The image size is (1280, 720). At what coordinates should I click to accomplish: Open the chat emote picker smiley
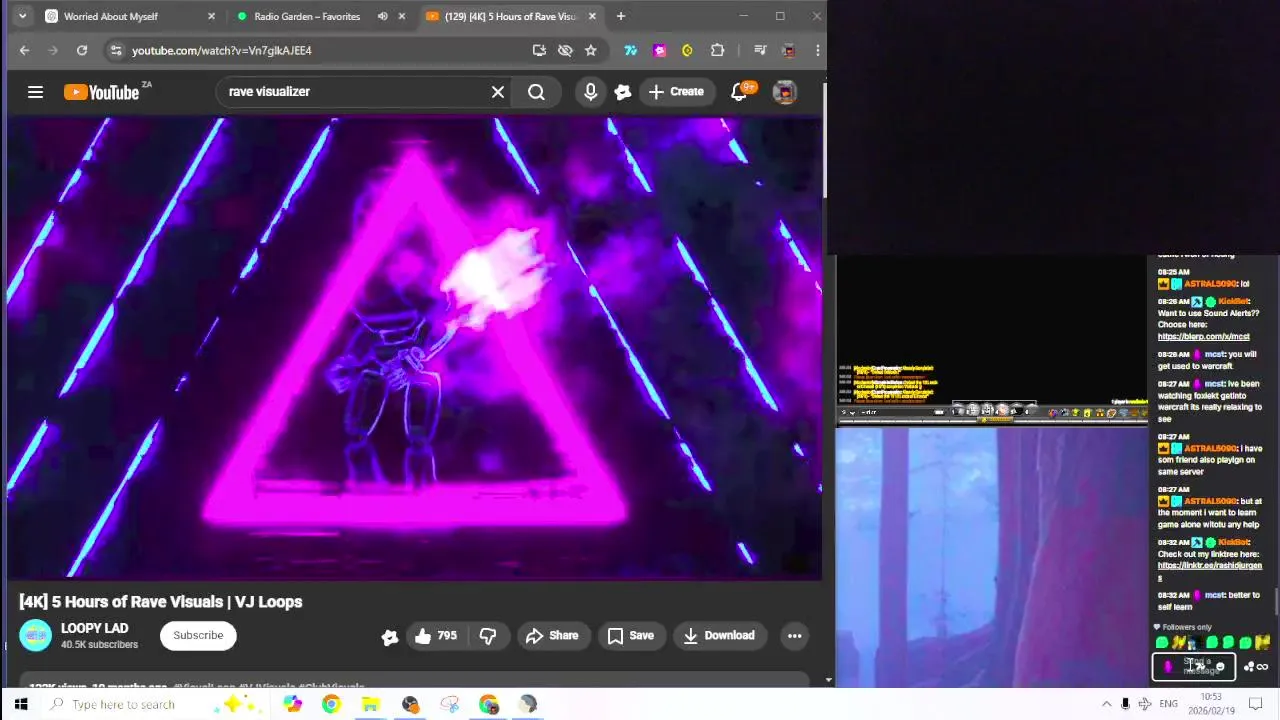[x=1219, y=667]
